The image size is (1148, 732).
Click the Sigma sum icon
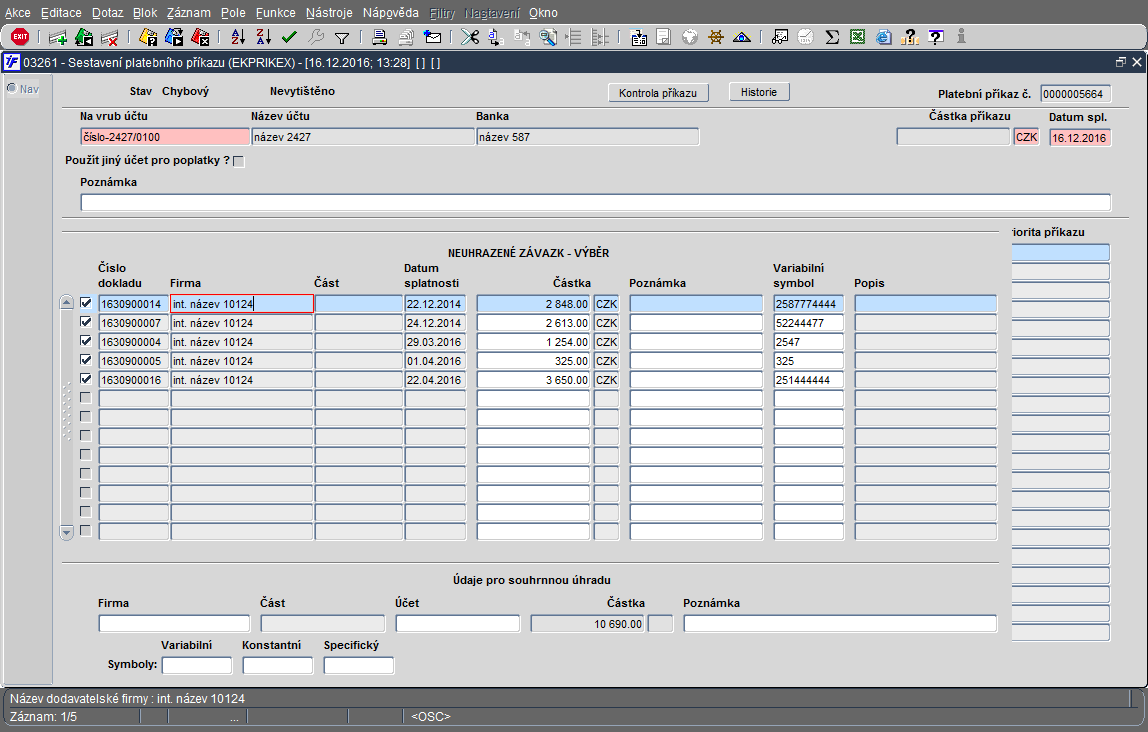point(831,37)
